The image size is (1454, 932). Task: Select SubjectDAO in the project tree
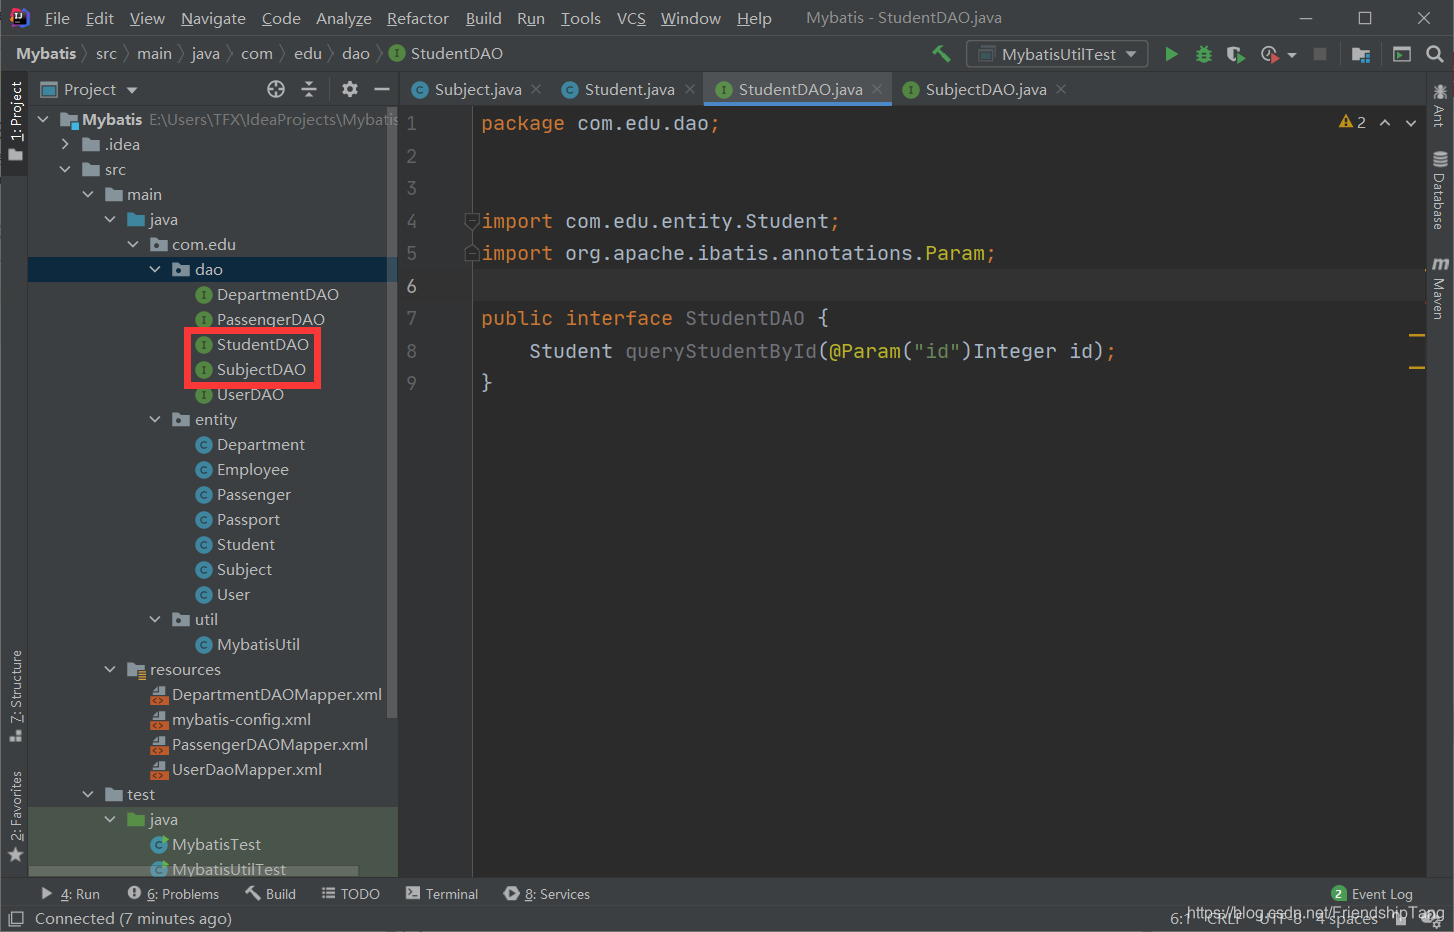click(x=261, y=369)
